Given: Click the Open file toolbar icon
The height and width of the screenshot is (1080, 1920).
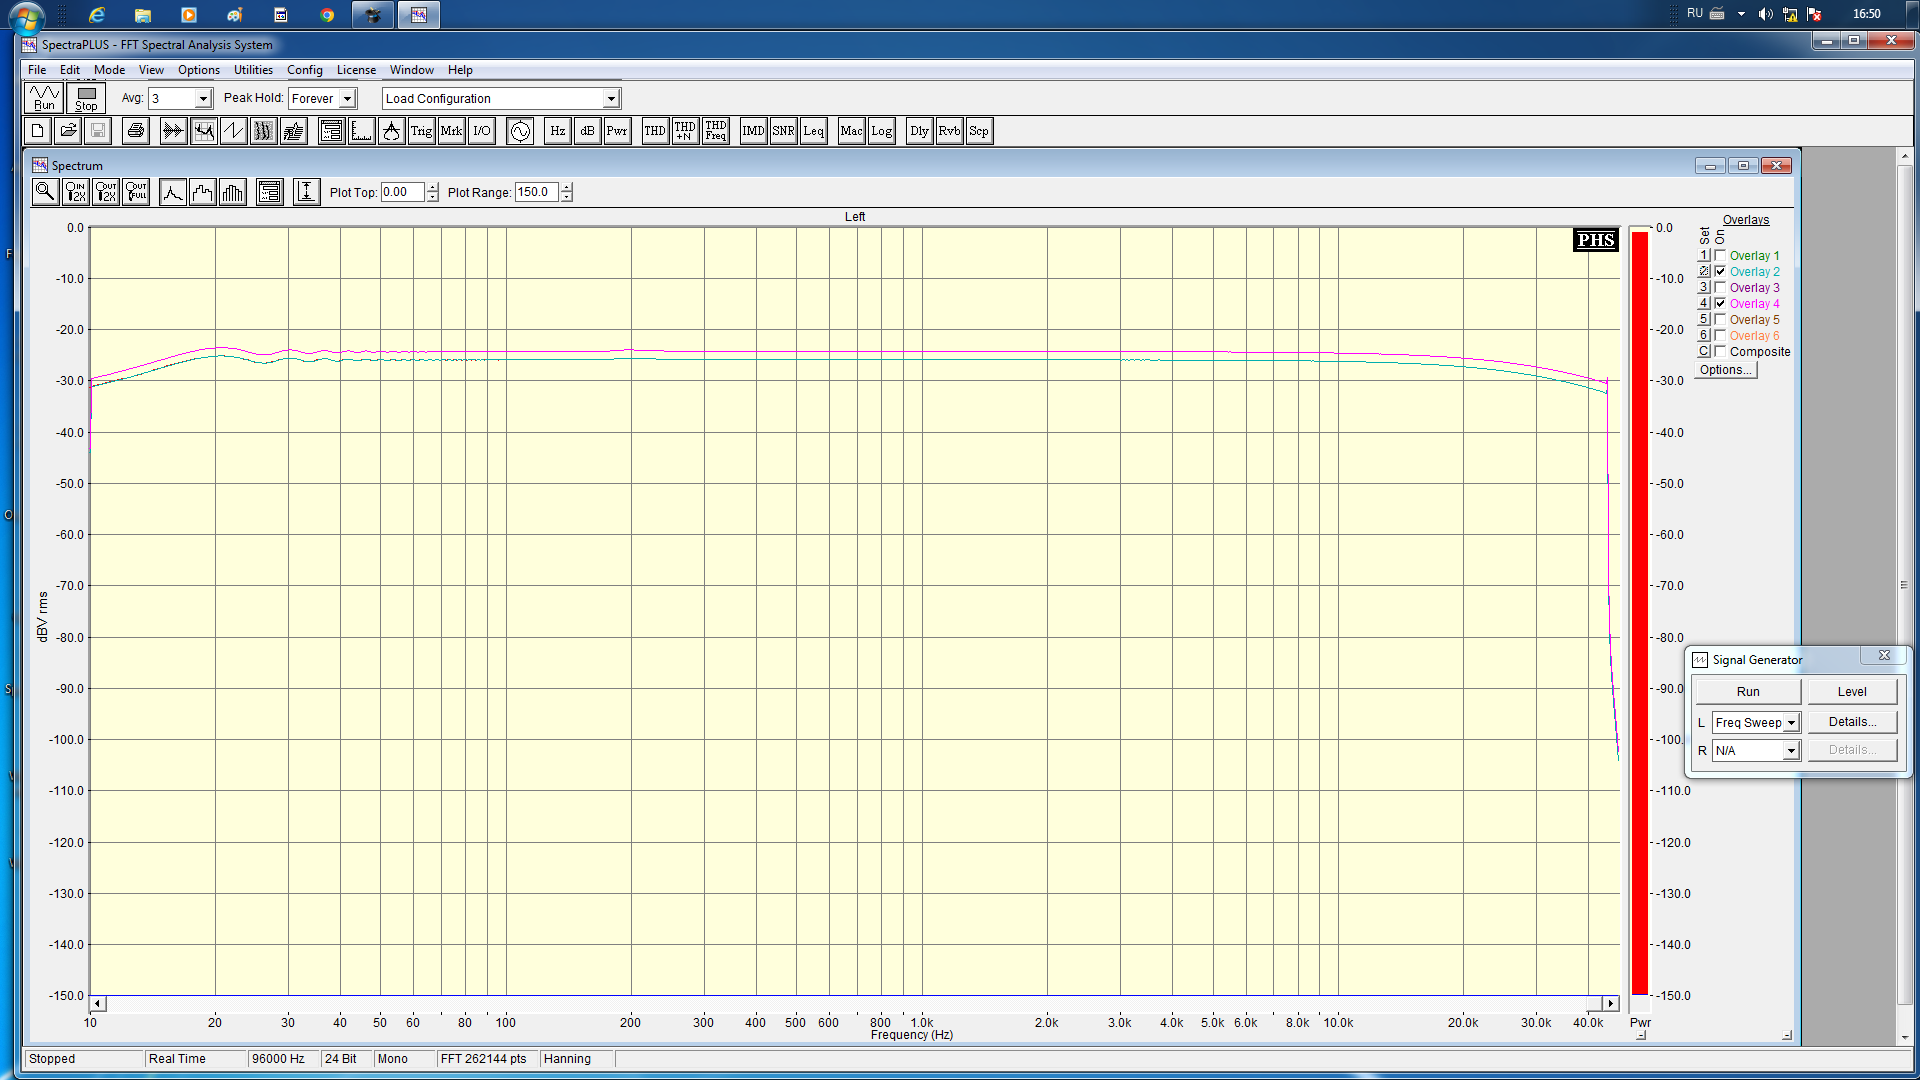Looking at the screenshot, I should coord(68,131).
